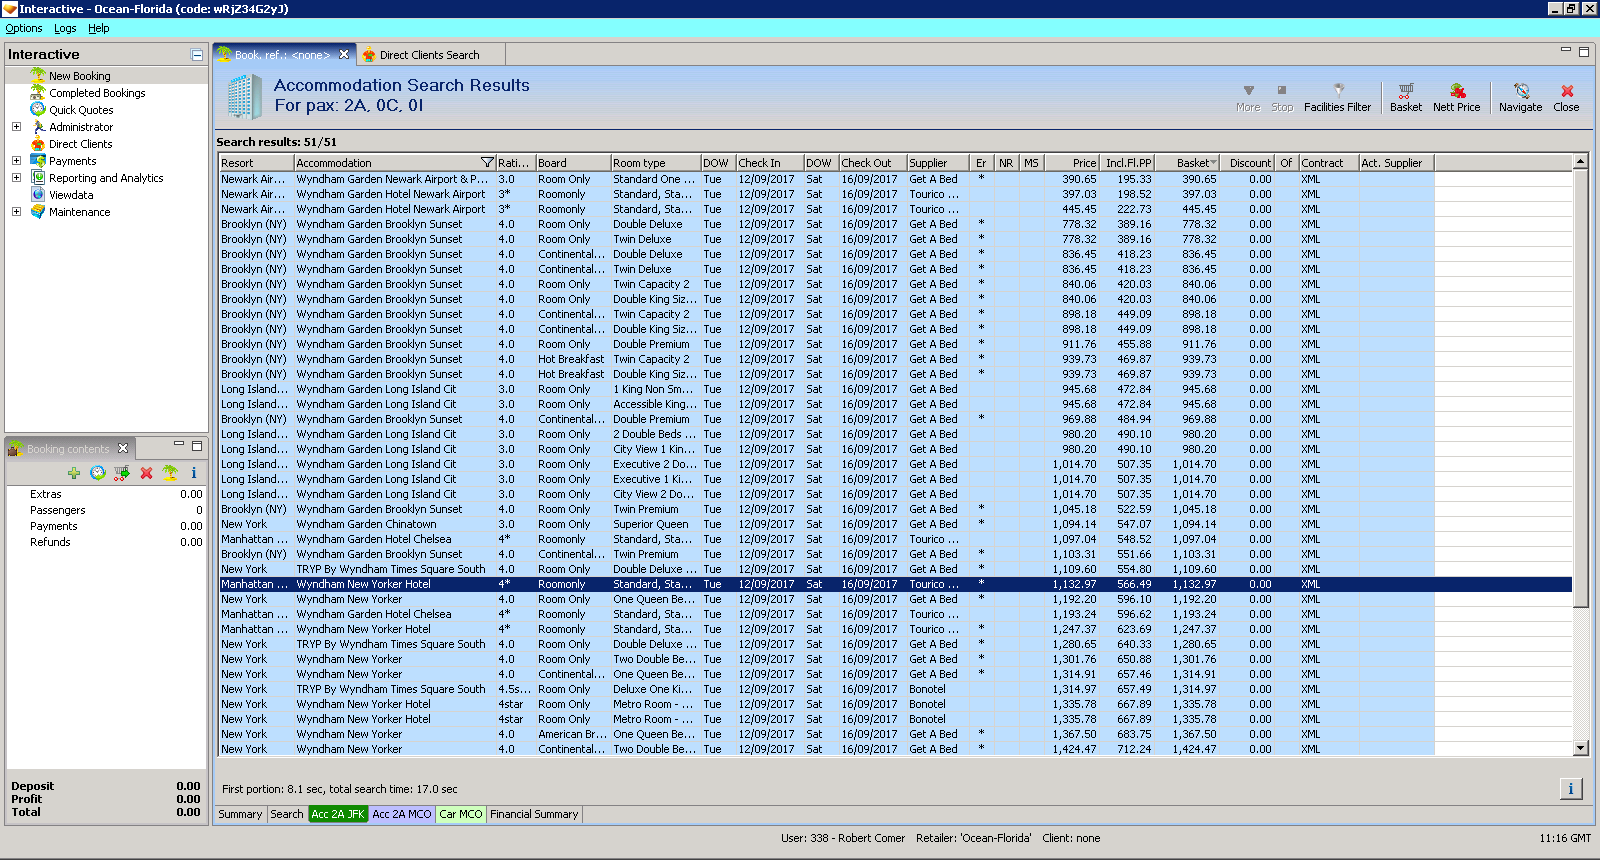The width and height of the screenshot is (1600, 860).
Task: Open Completed Bookings in the sidebar
Action: tap(97, 93)
